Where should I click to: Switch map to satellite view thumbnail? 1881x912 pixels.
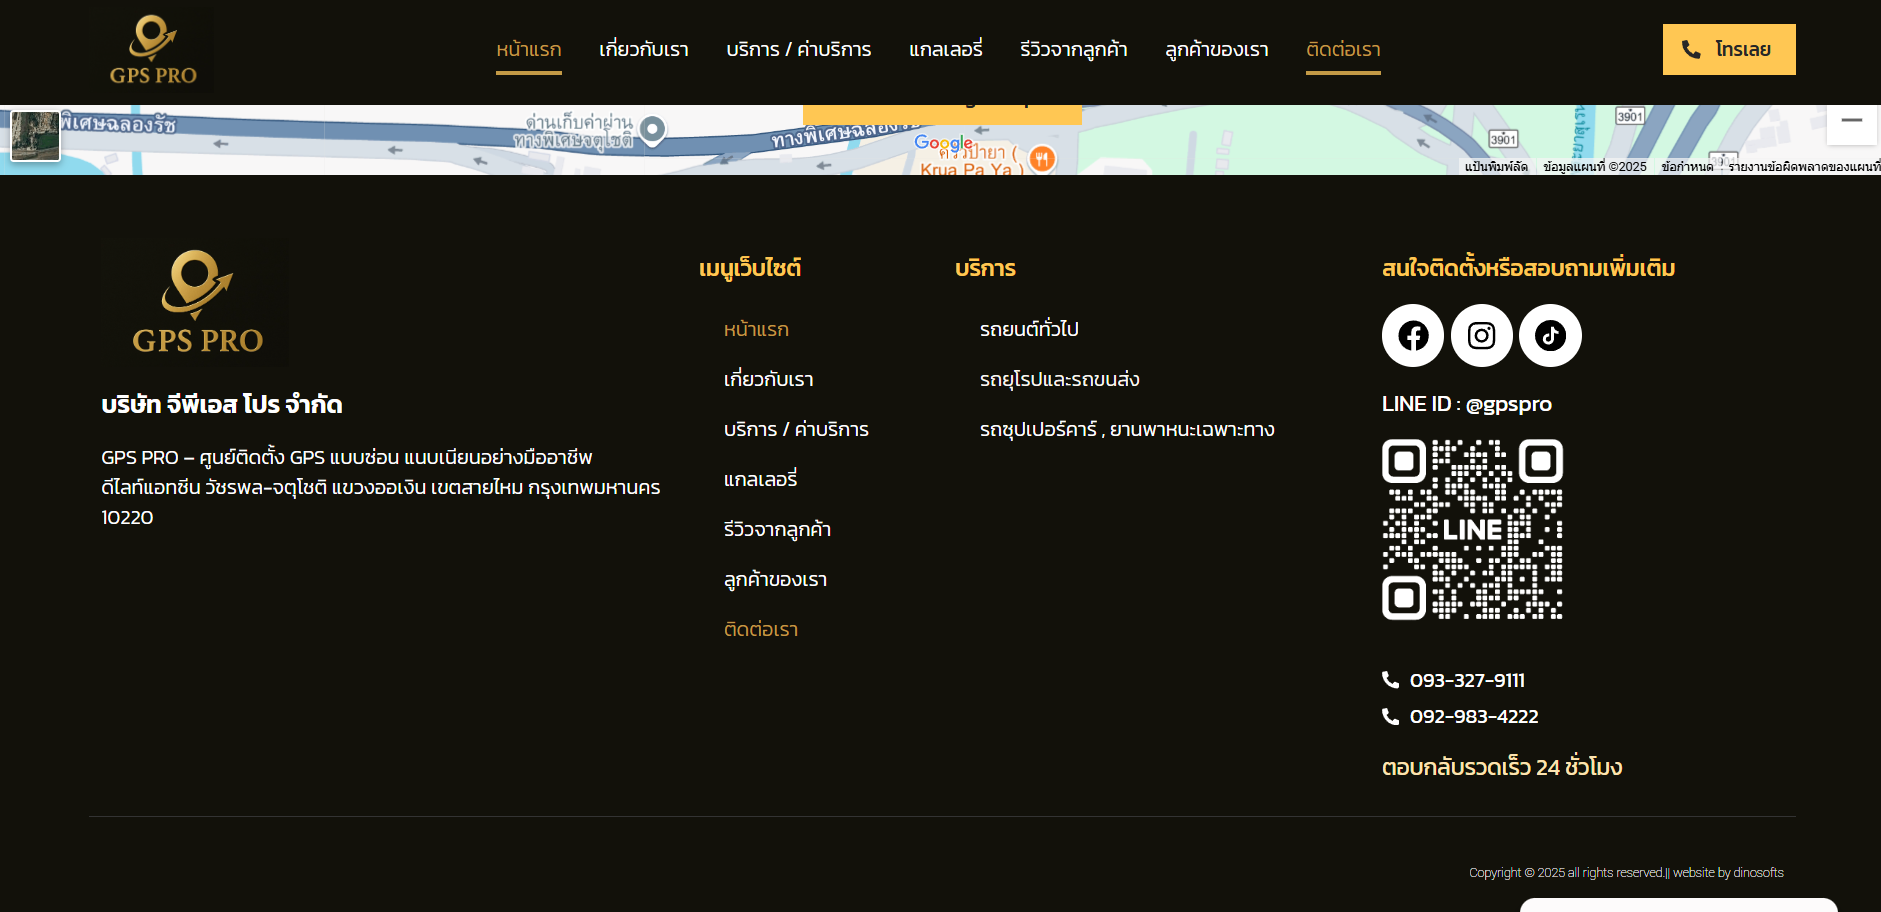pos(35,136)
